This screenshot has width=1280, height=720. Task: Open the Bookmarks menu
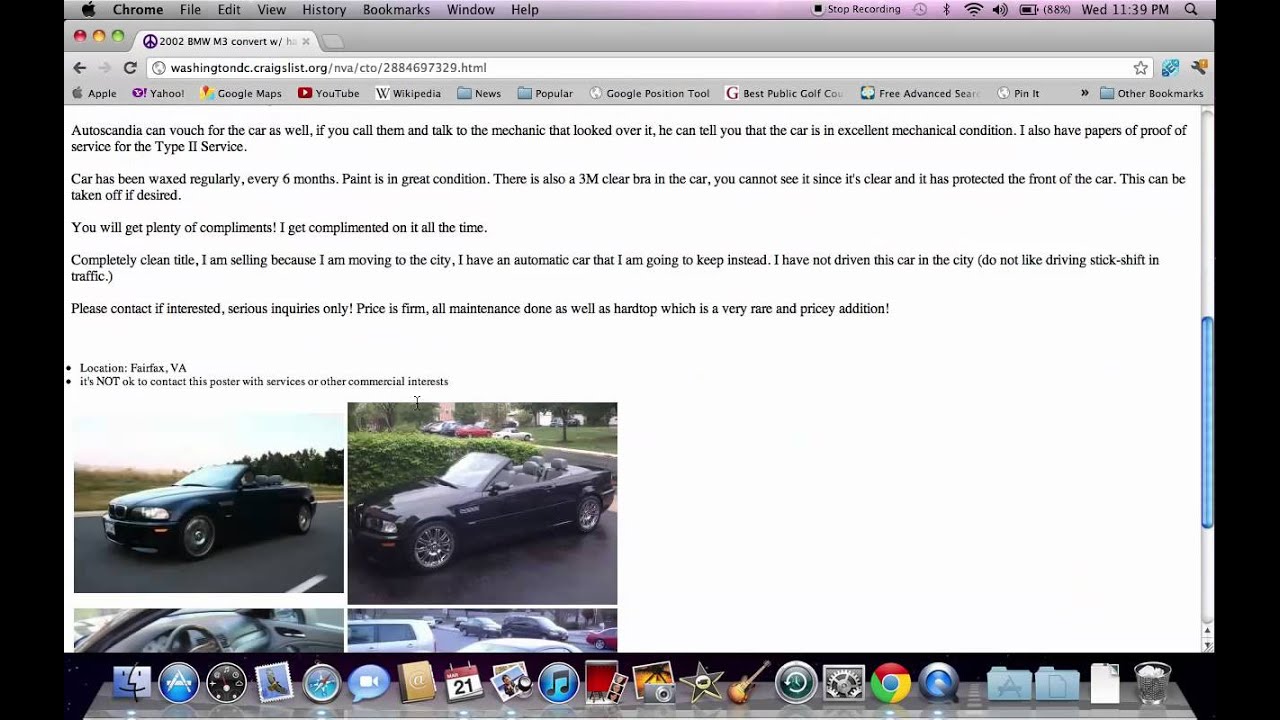pyautogui.click(x=396, y=9)
